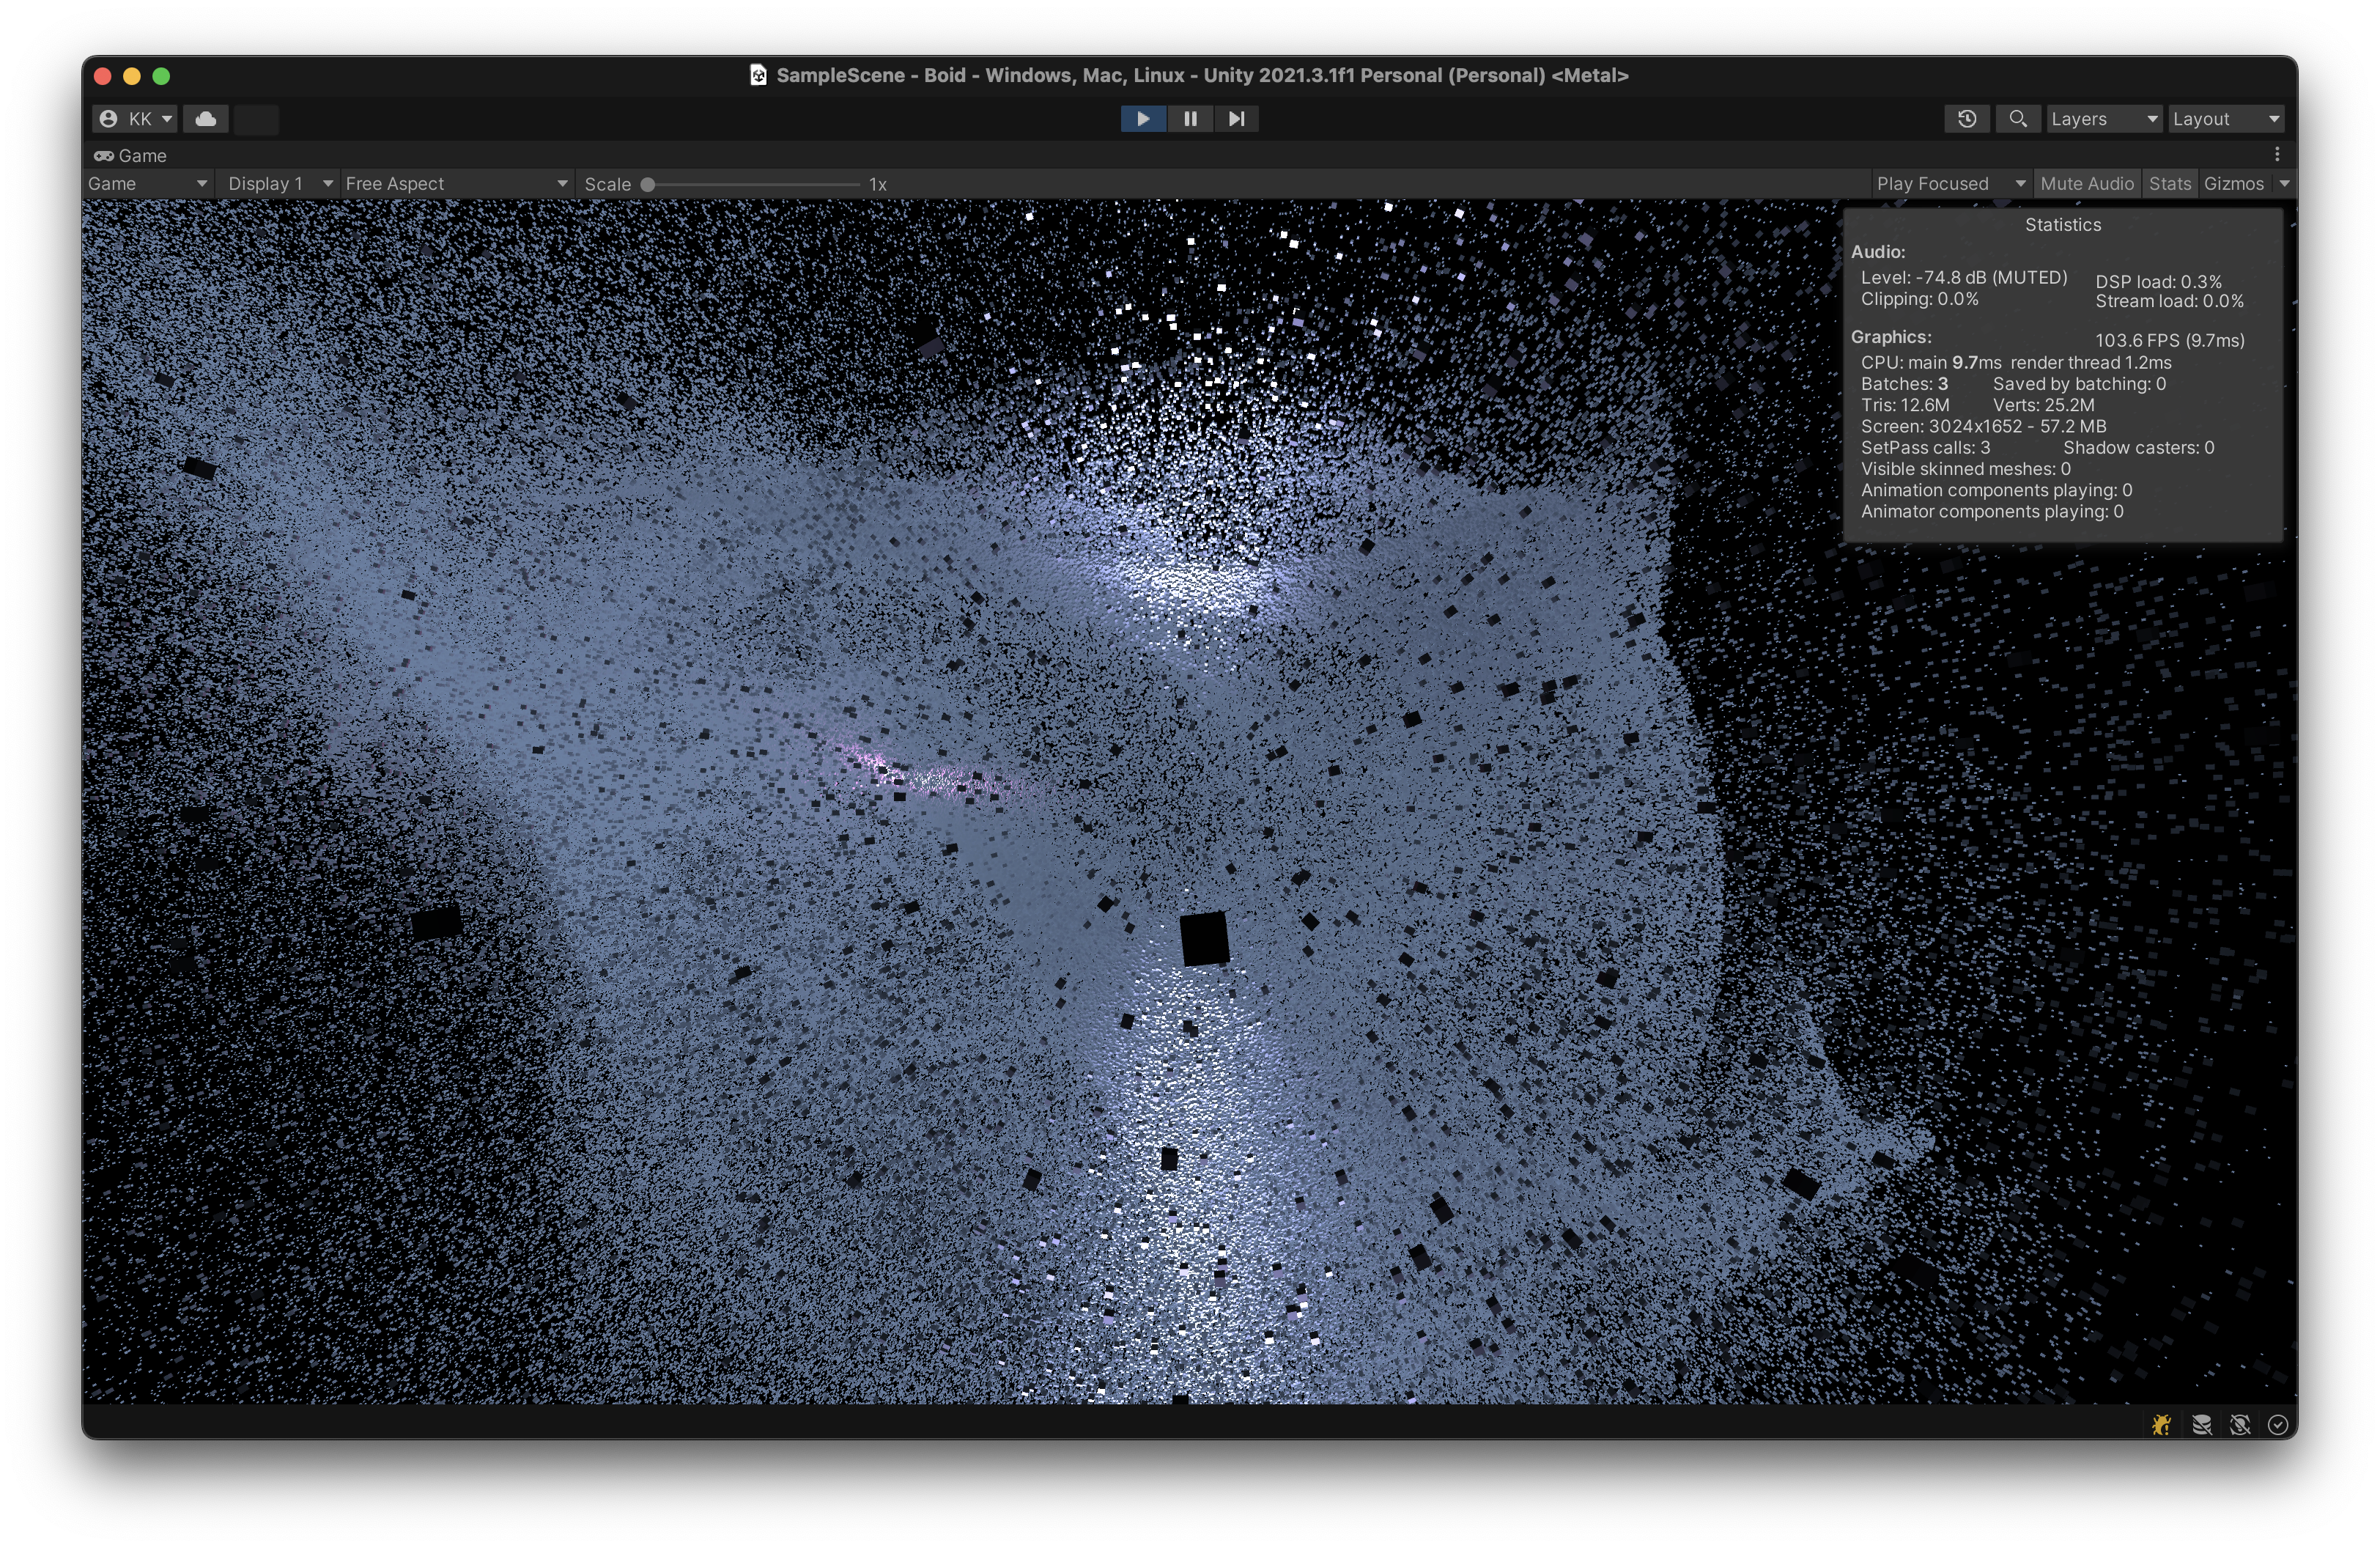Select the Display 1 dropdown
The height and width of the screenshot is (1548, 2380).
269,183
